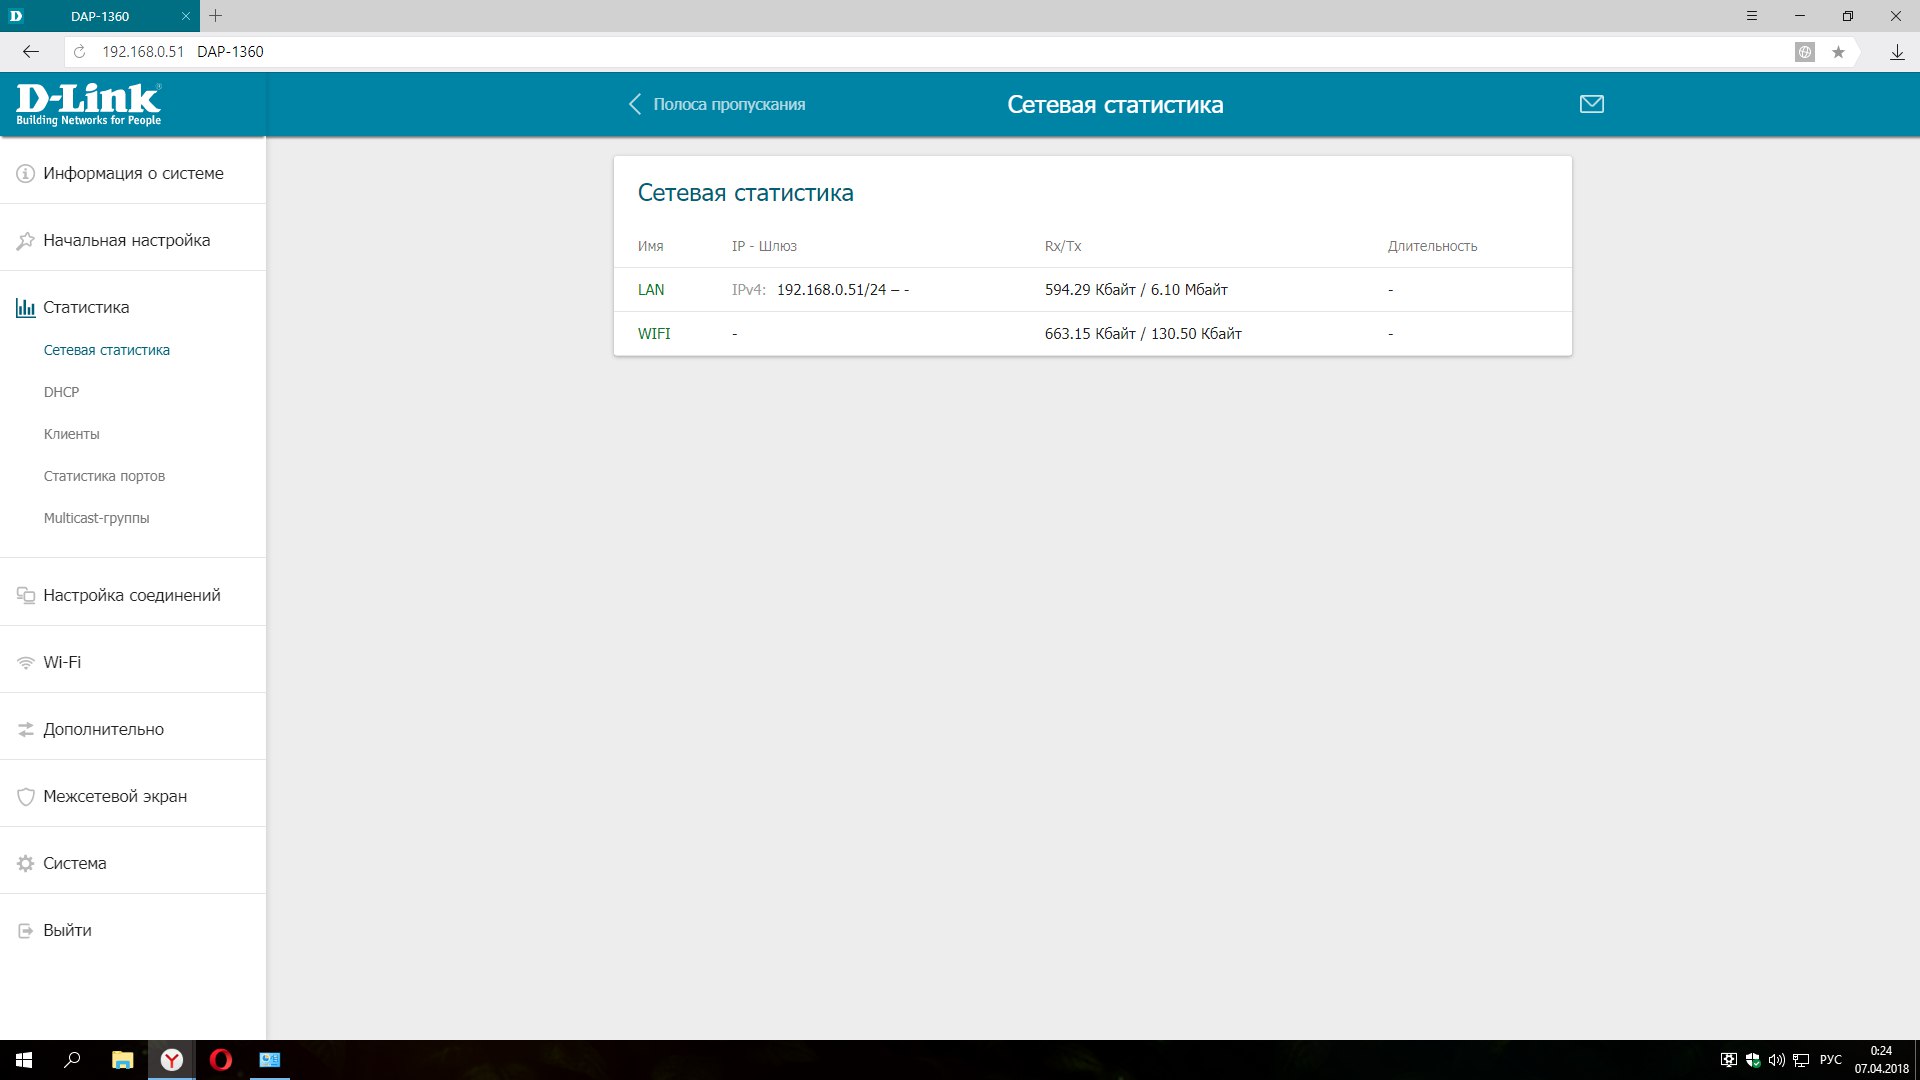Open Opera from the Windows taskbar

click(x=221, y=1060)
